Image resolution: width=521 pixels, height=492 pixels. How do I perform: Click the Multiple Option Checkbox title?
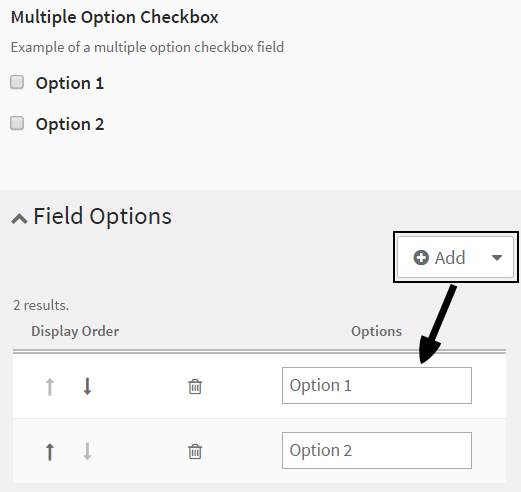115,17
